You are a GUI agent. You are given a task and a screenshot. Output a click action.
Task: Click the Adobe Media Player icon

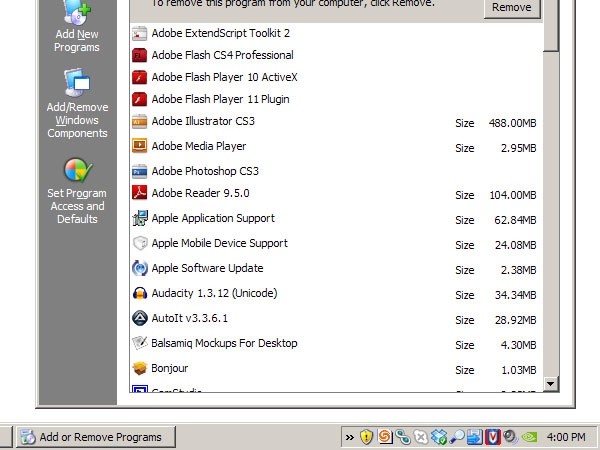(x=139, y=146)
